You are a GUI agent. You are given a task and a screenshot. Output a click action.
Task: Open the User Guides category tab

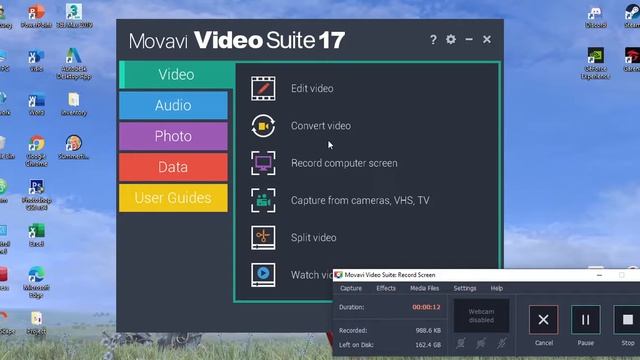tap(173, 198)
